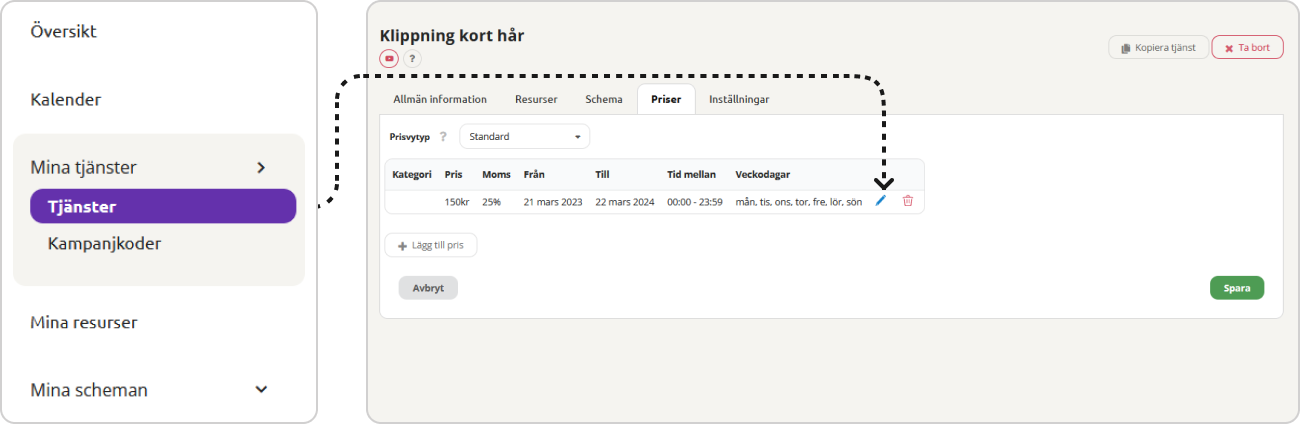Go to the Inställningar tab
1300x424 pixels.
coord(739,100)
